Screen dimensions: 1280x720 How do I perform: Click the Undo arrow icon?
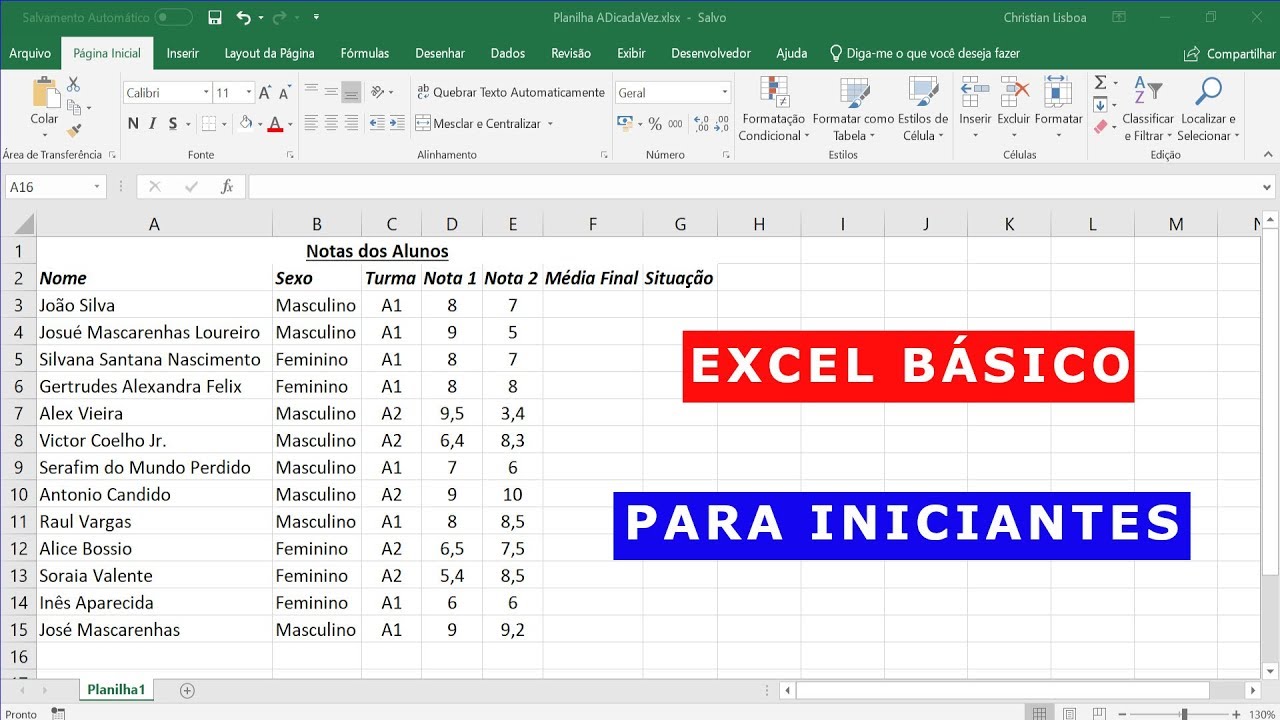[x=243, y=18]
